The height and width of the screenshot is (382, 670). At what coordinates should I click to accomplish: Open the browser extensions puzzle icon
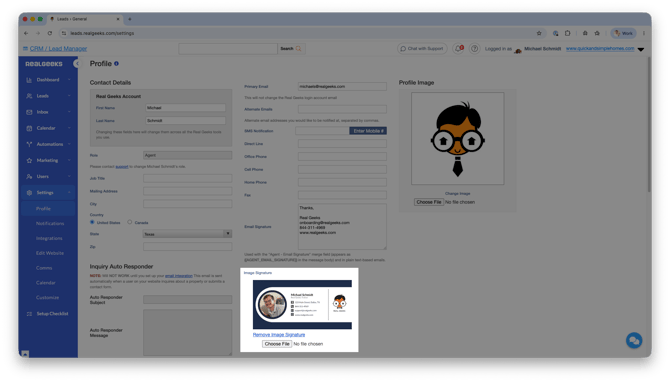coord(567,33)
